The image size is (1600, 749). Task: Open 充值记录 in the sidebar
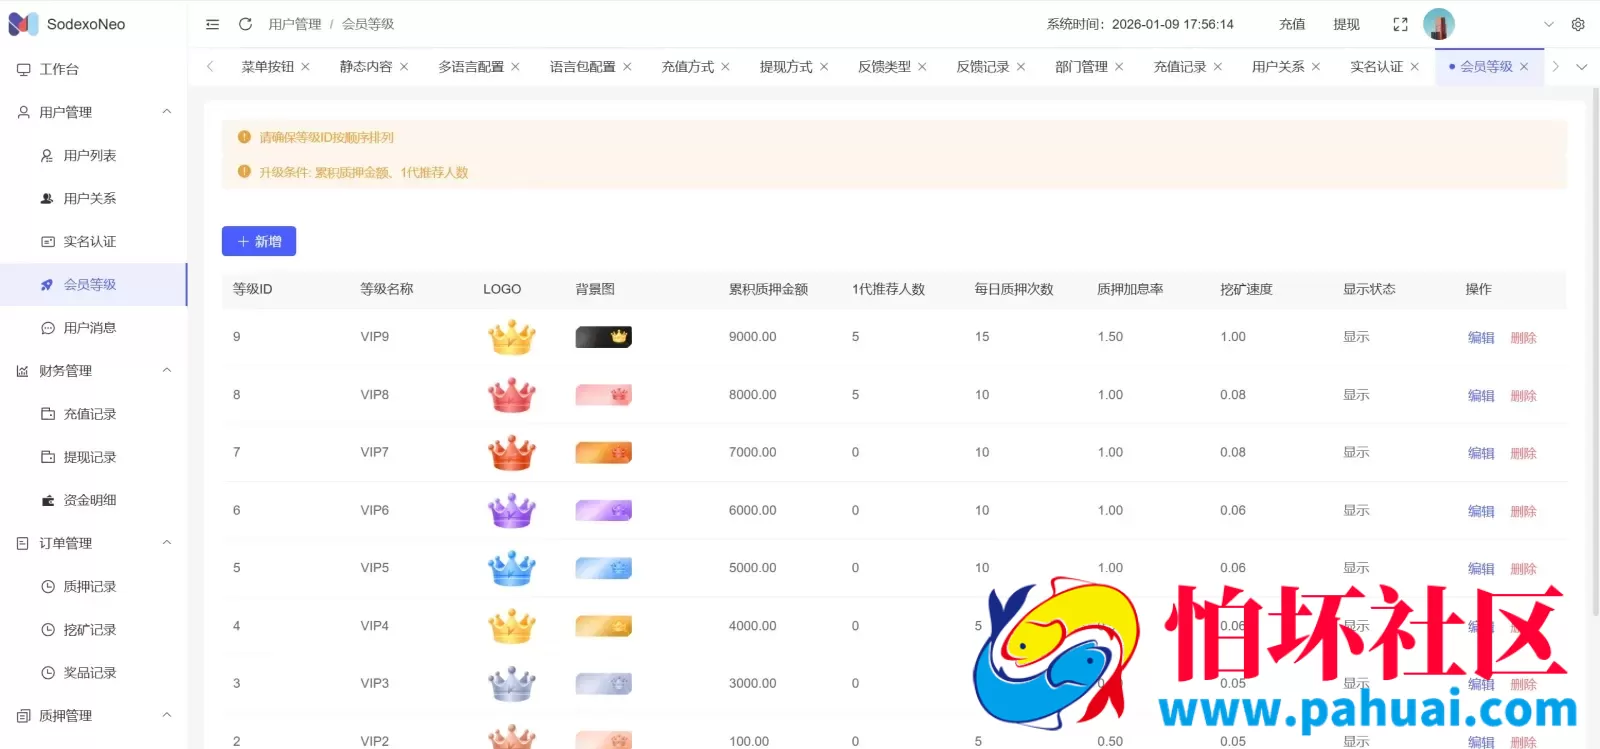93,414
